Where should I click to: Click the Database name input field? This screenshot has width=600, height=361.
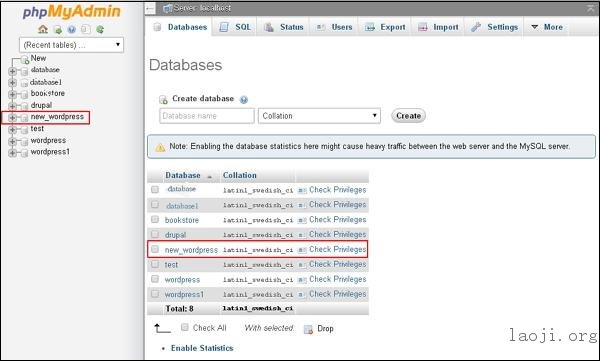point(207,116)
